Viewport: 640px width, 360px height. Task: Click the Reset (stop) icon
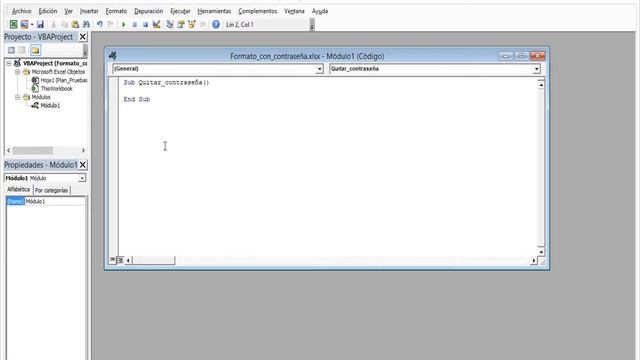tap(145, 24)
